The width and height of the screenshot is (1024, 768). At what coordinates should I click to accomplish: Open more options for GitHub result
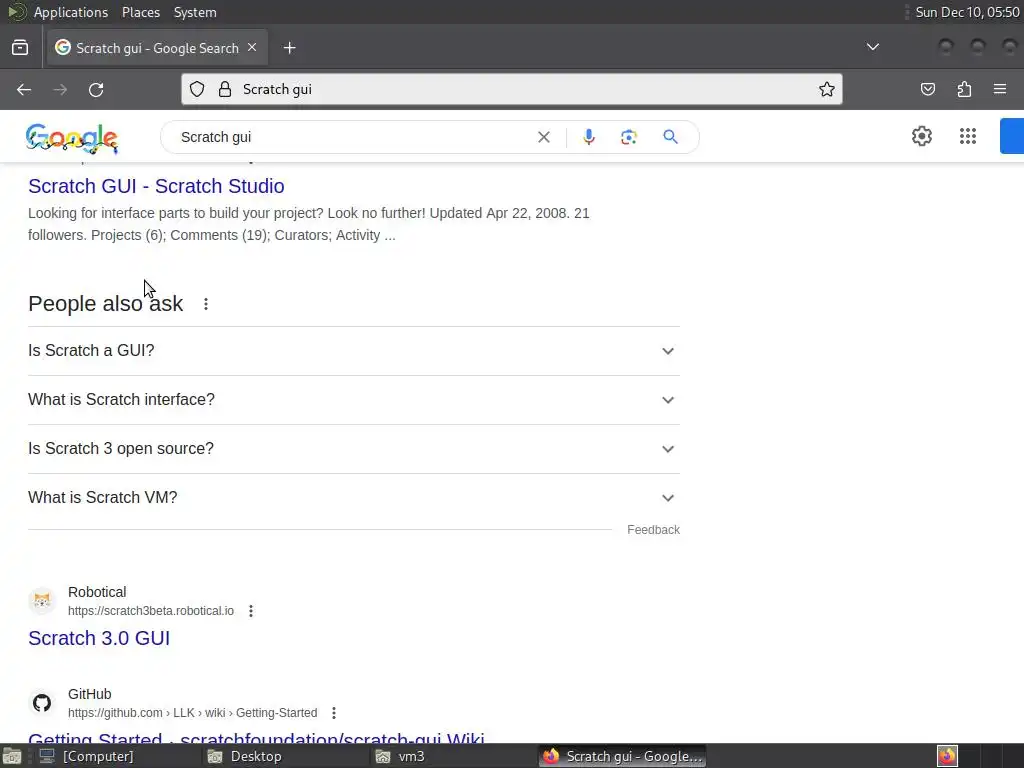click(334, 712)
